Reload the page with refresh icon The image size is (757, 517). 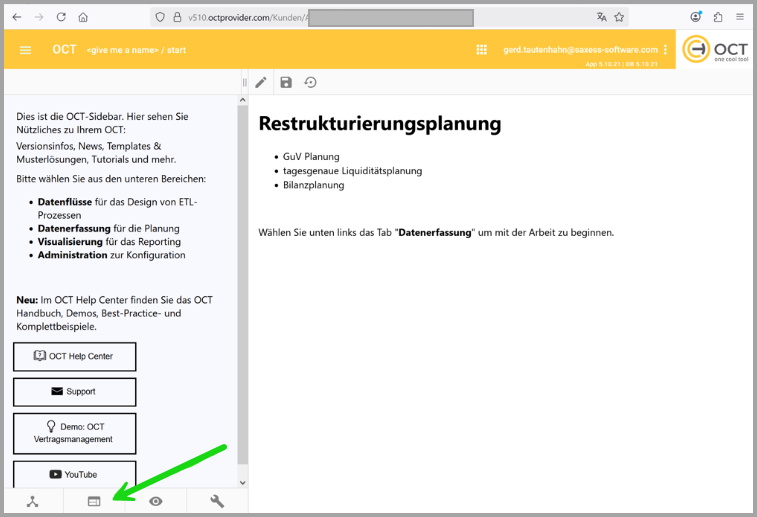(61, 17)
